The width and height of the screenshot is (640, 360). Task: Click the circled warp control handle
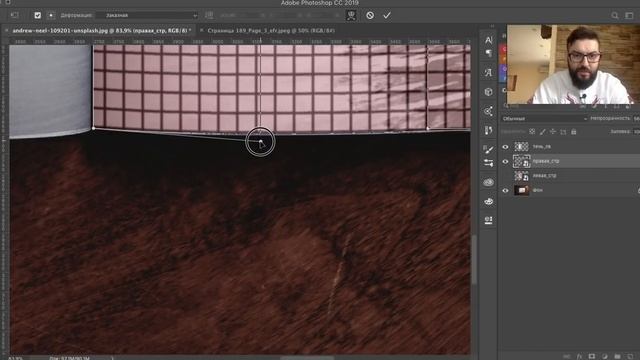pyautogui.click(x=260, y=142)
